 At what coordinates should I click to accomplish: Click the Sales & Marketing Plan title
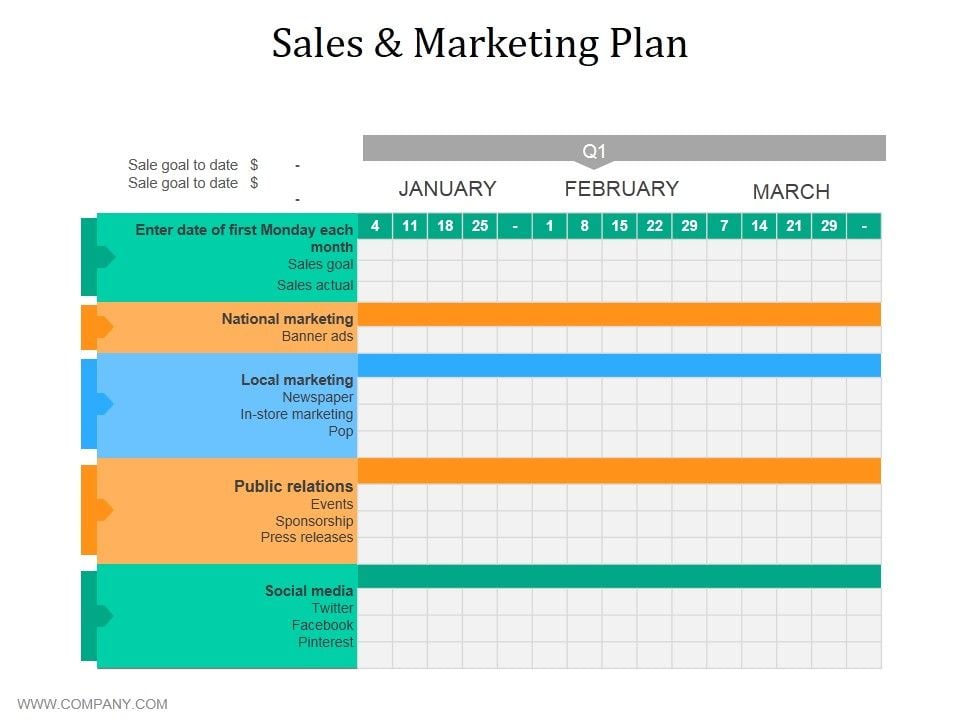480,43
